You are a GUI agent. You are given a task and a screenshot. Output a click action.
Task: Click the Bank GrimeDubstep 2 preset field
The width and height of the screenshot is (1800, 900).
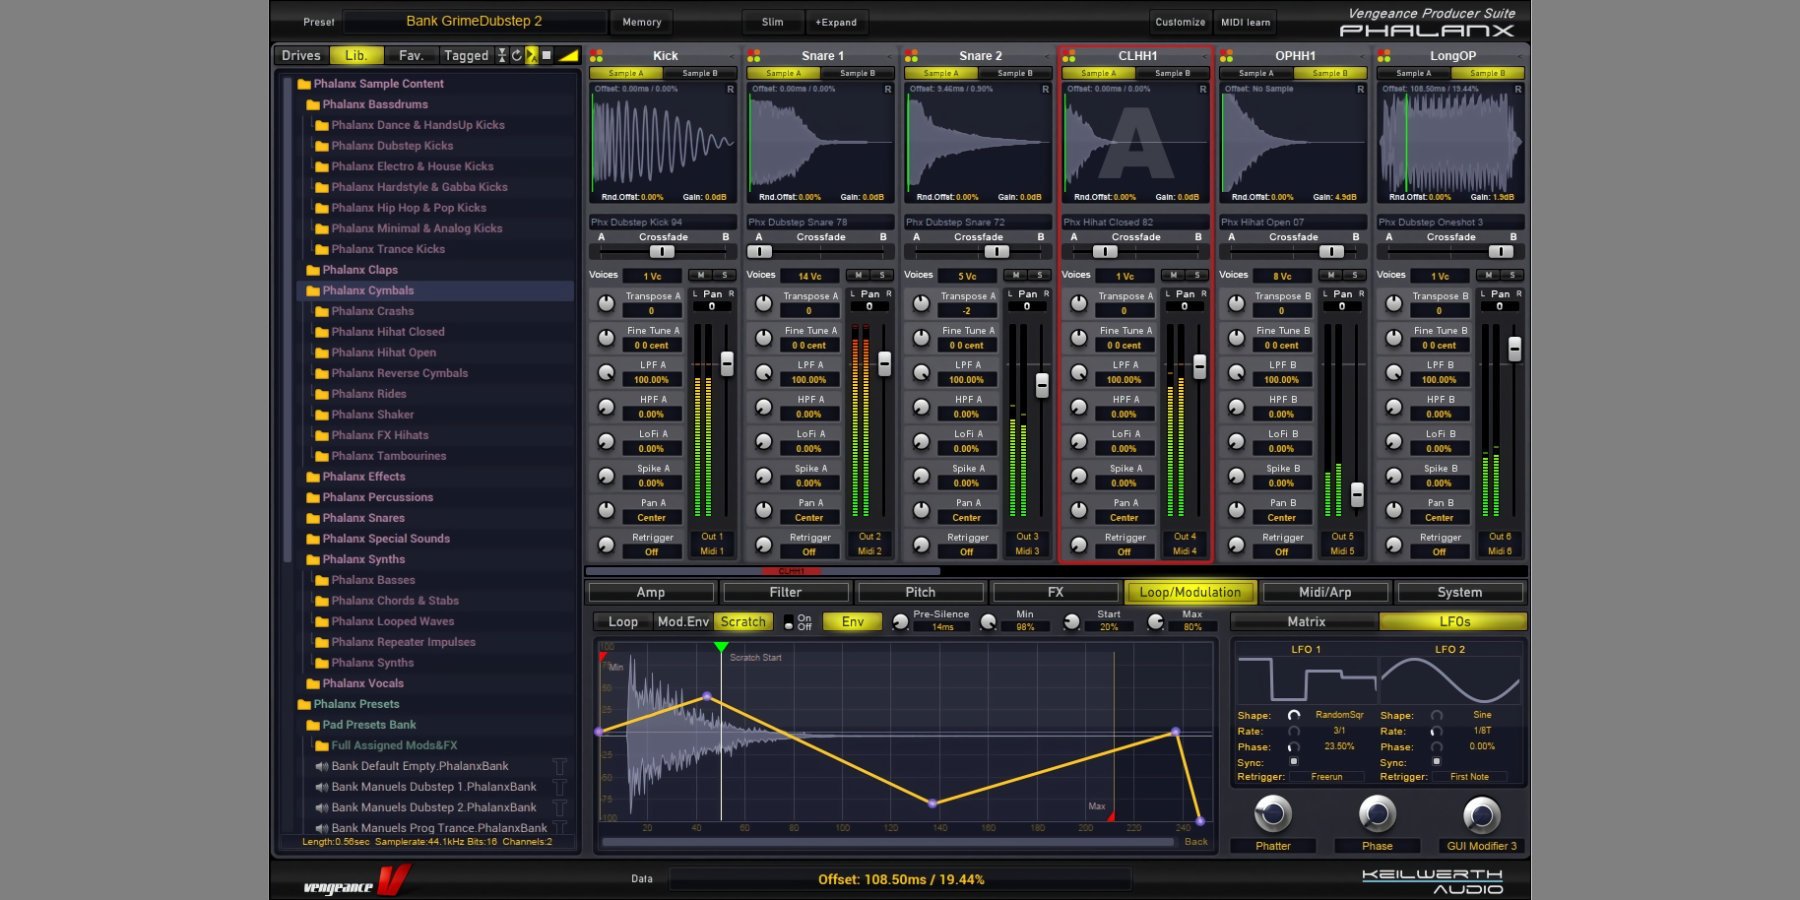tap(475, 21)
